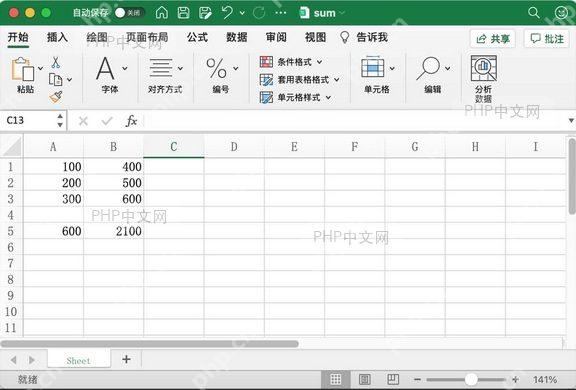Click the zoom slider handle
This screenshot has width=576, height=390.
coord(471,379)
